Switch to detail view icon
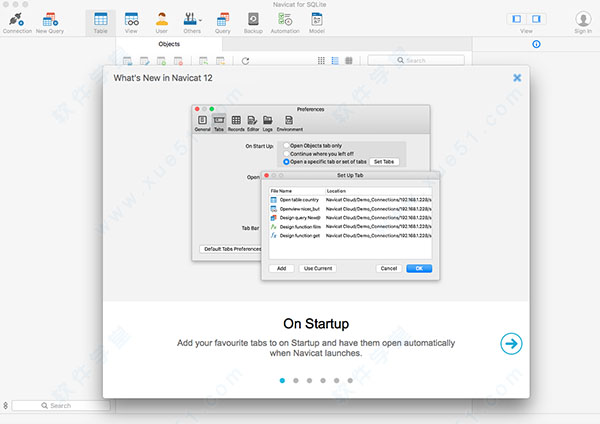 pos(349,60)
